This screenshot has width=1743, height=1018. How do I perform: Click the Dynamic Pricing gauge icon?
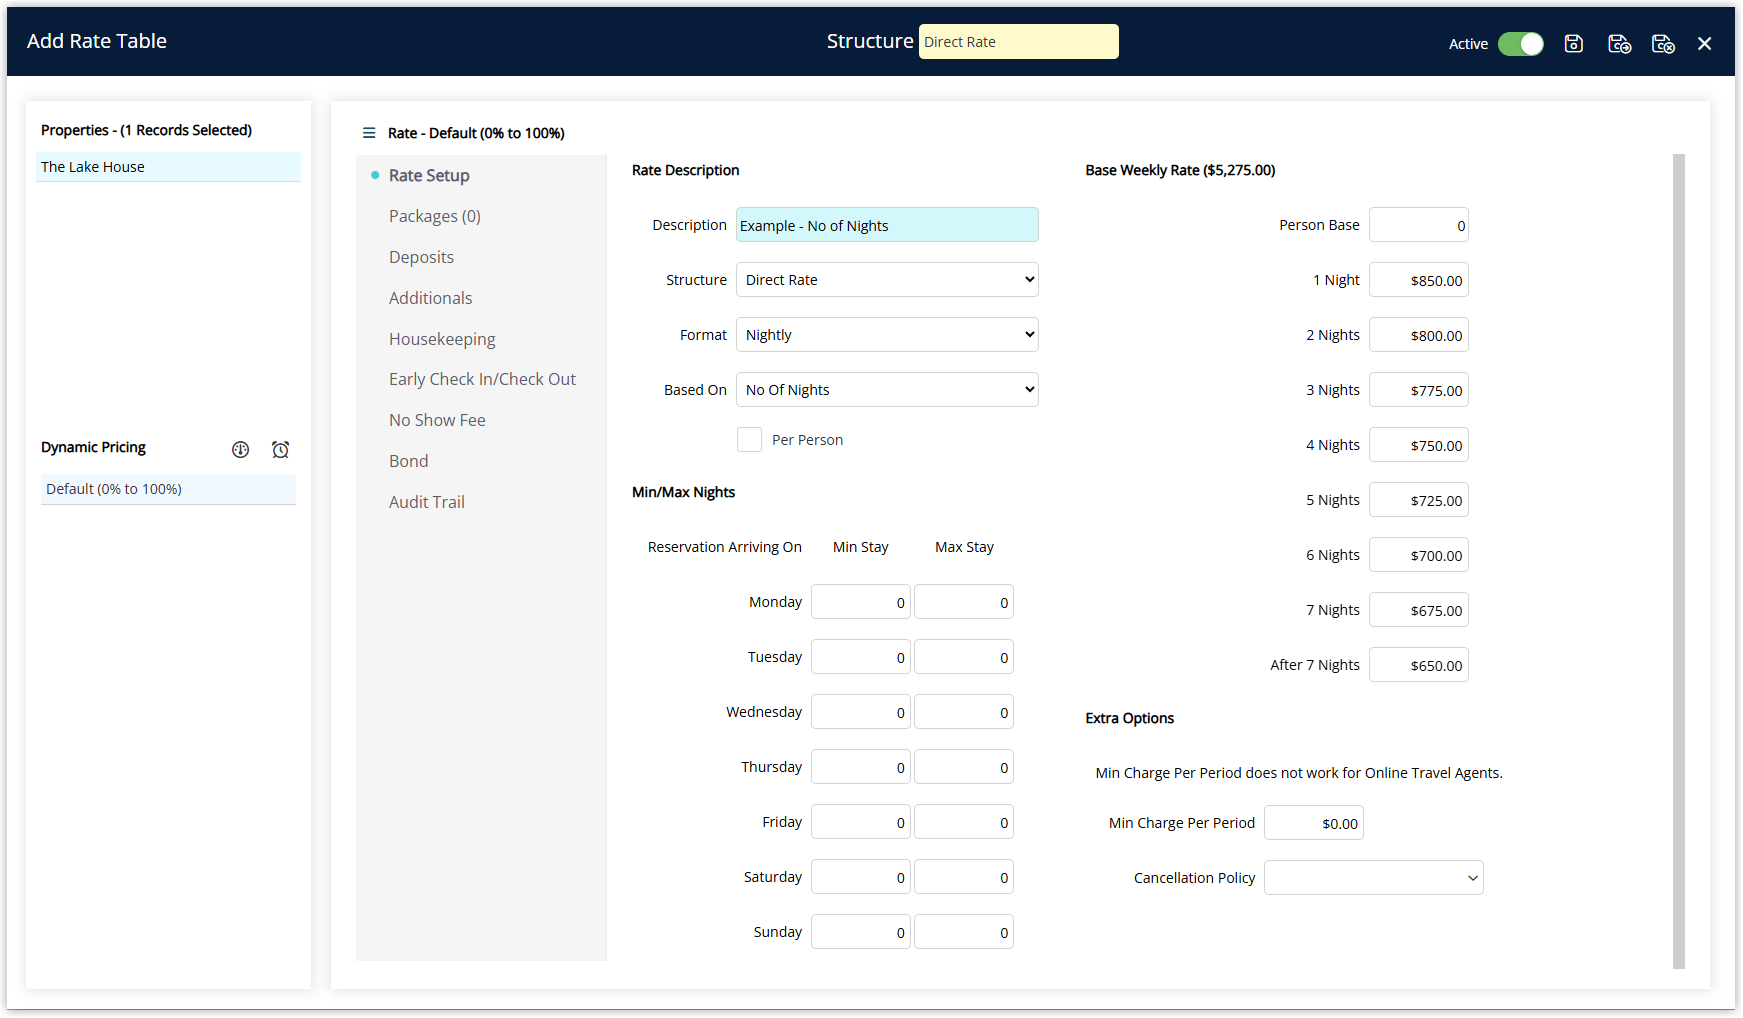point(240,449)
